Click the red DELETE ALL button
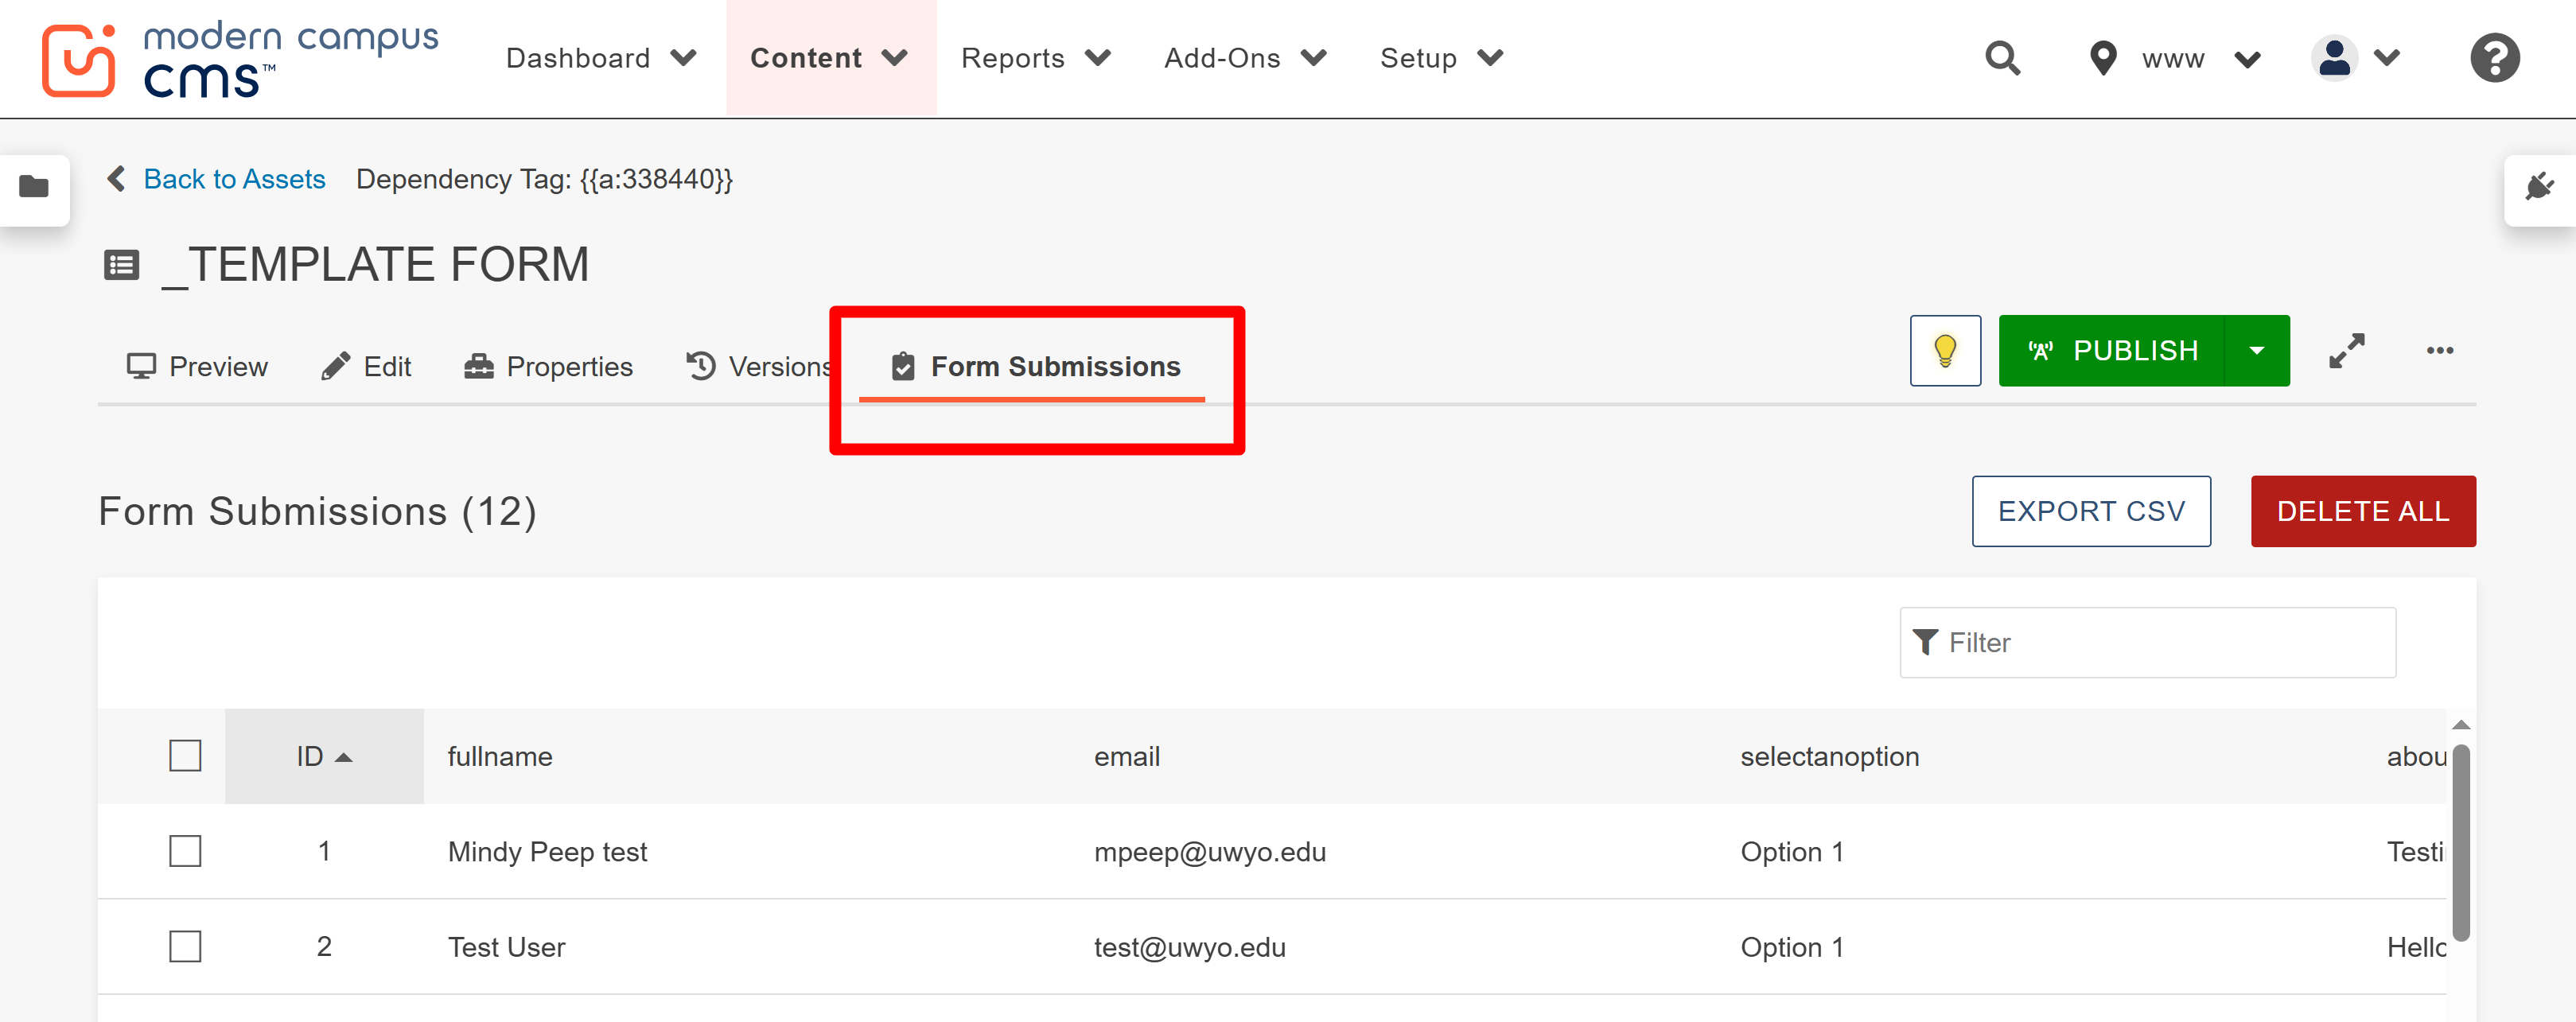 click(2363, 511)
